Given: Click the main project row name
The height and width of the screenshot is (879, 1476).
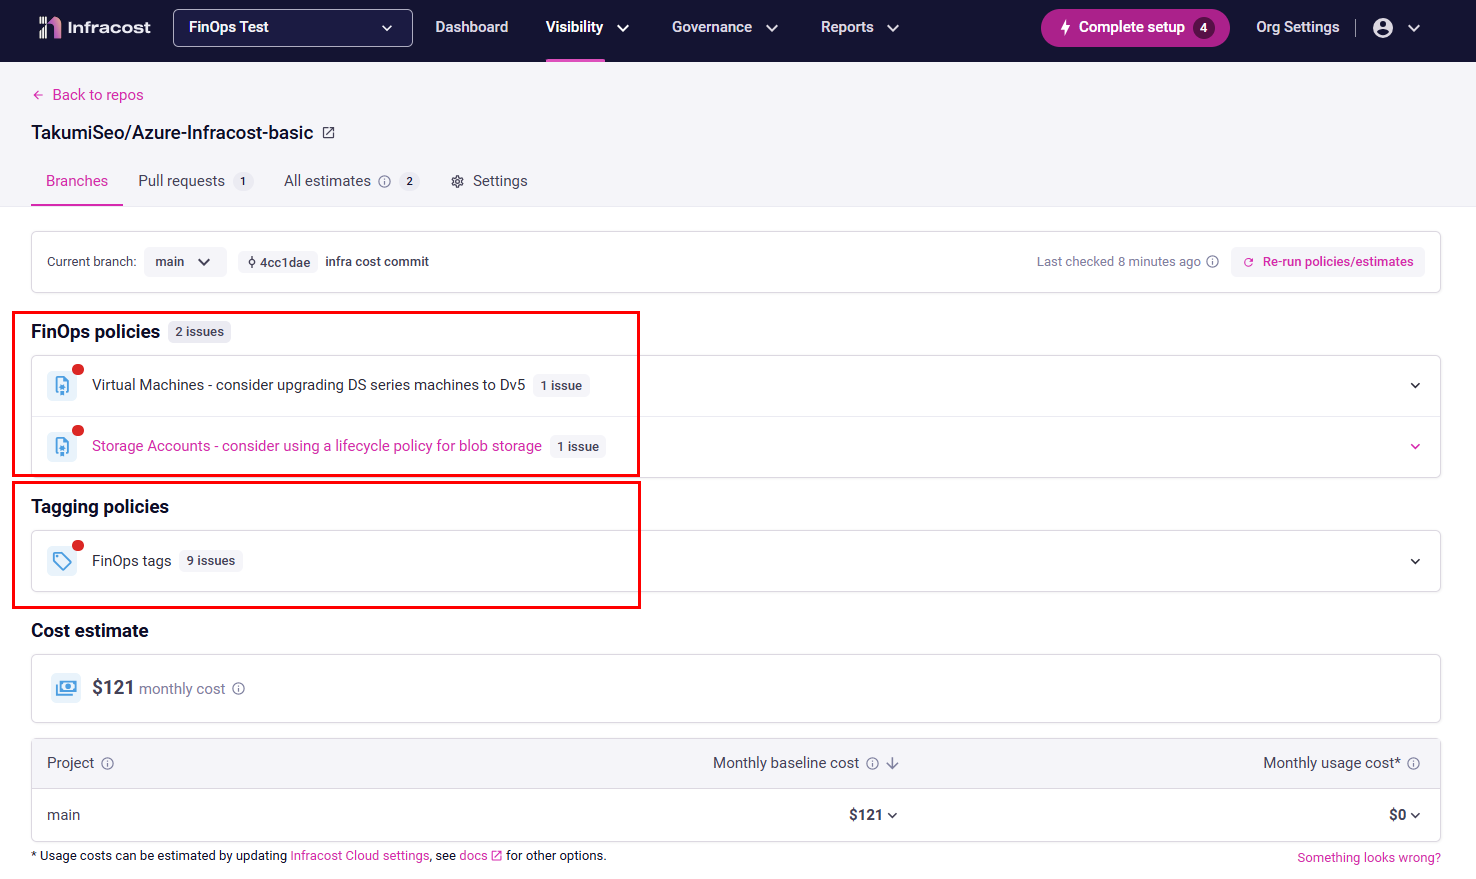Looking at the screenshot, I should point(64,815).
